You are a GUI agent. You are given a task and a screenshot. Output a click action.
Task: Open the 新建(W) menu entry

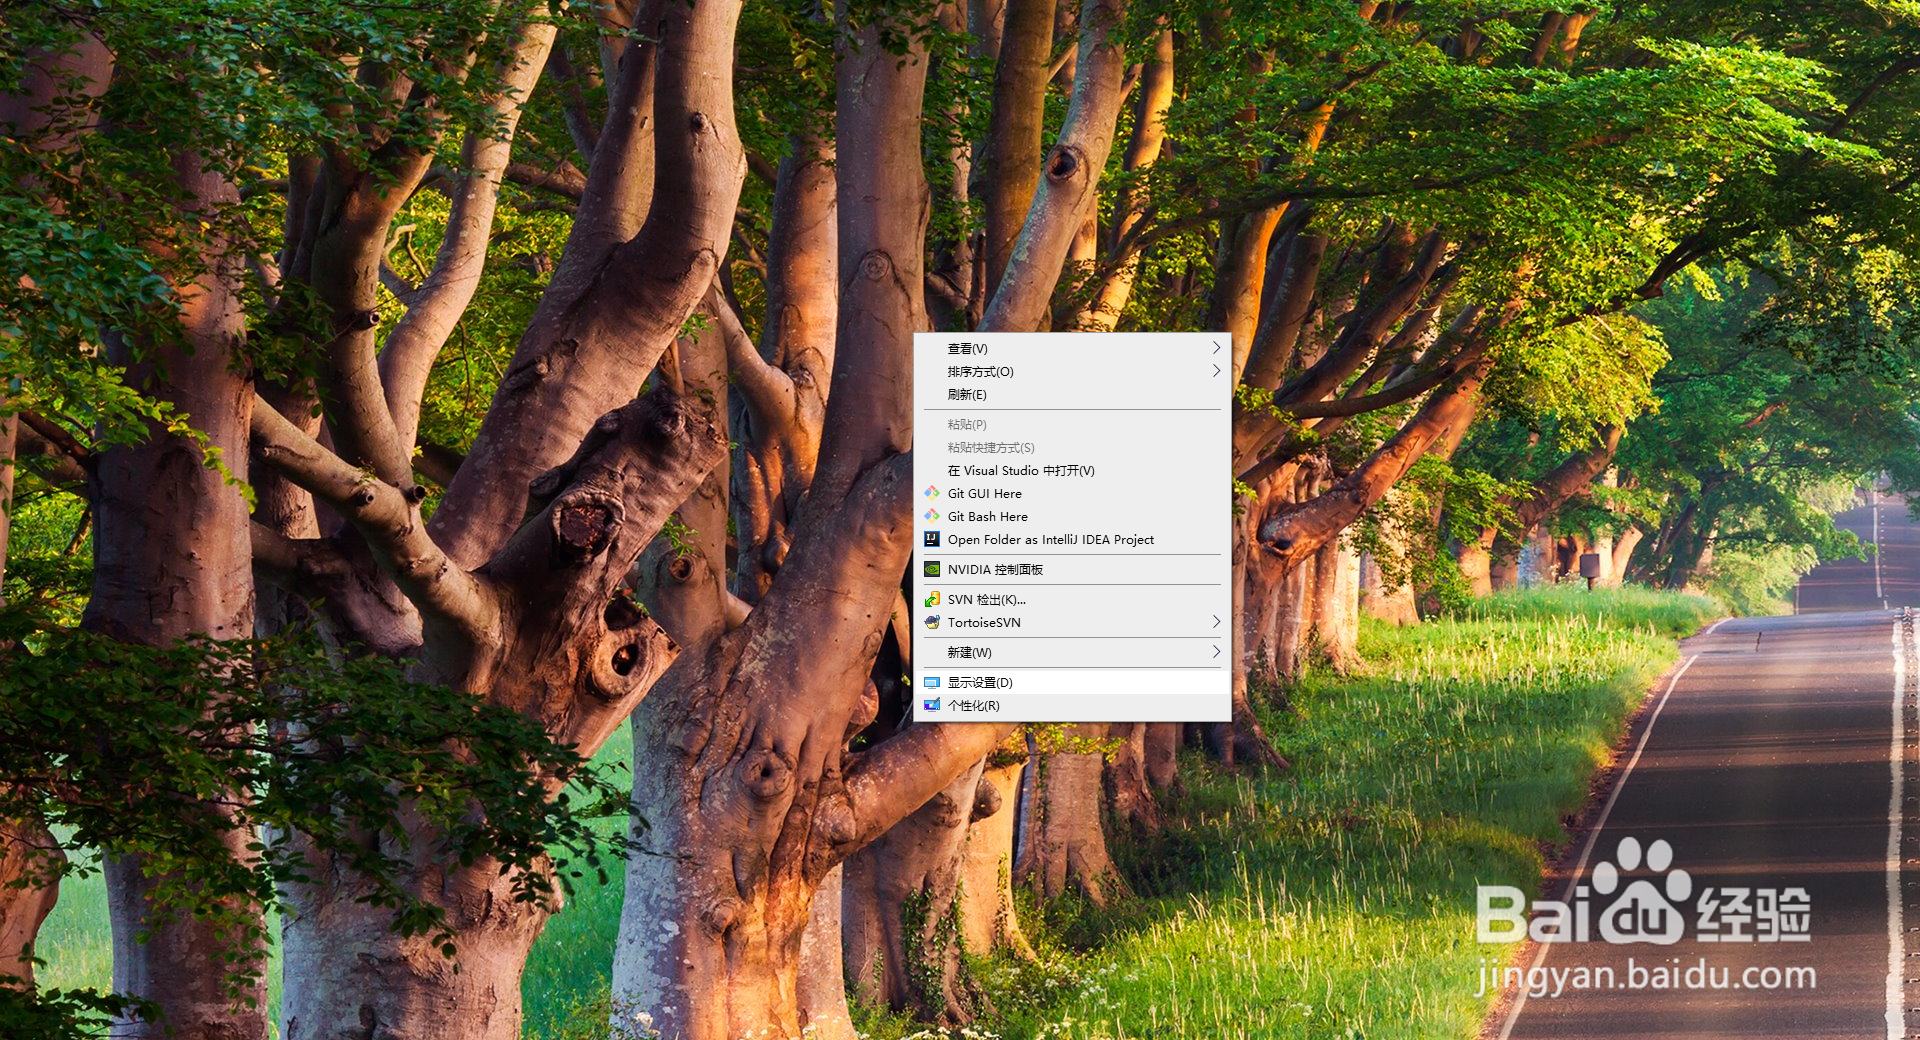point(1072,652)
